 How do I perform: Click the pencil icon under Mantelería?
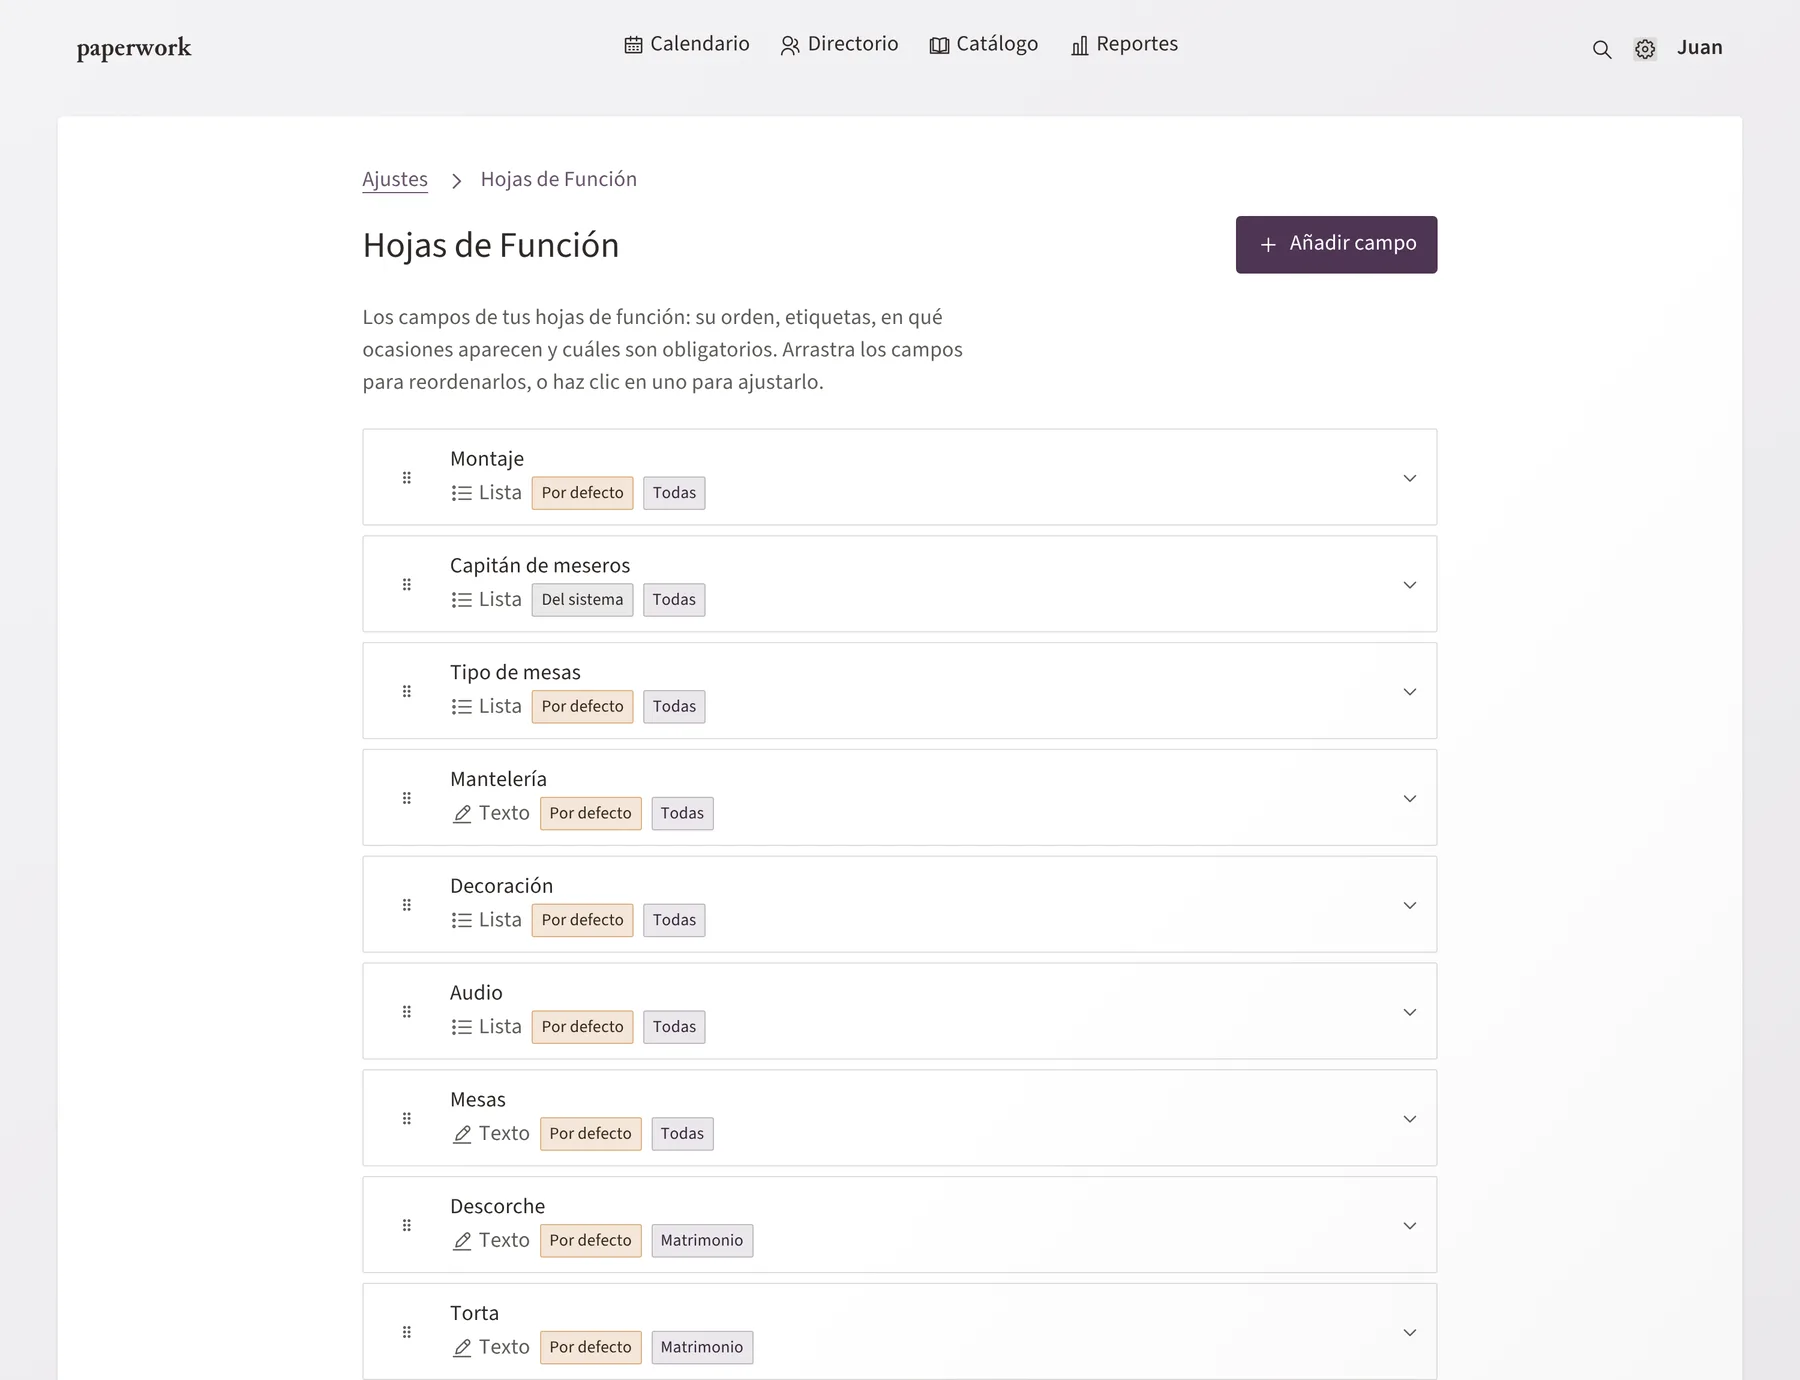461,814
